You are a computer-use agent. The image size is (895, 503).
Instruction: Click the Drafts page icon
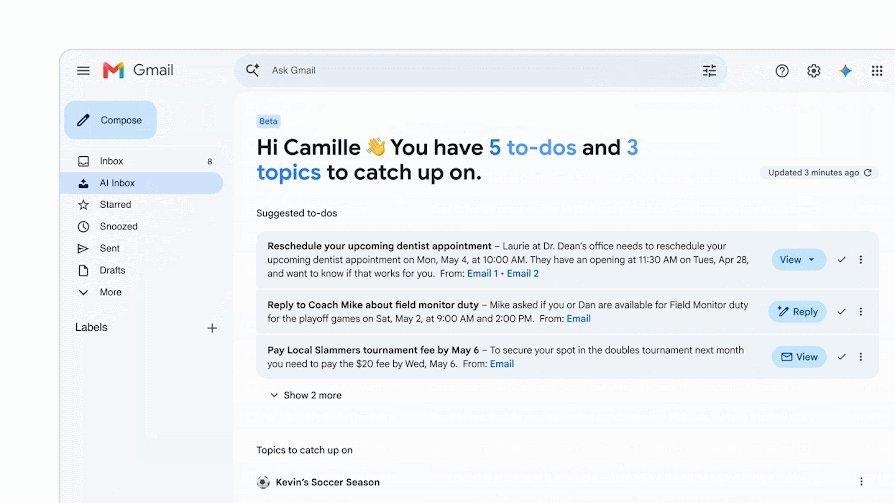click(x=83, y=270)
